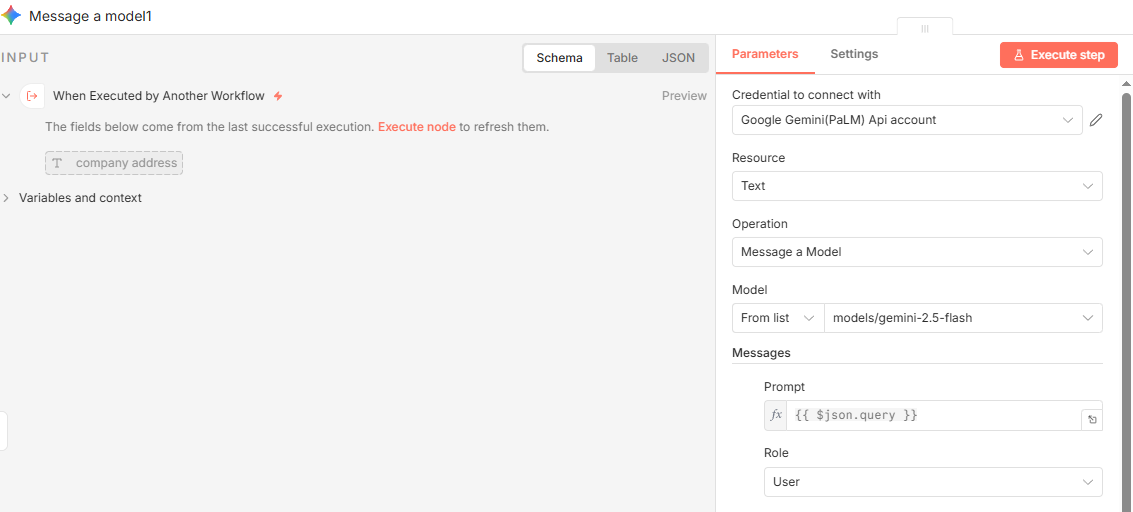Click the lightning bolt trigger icon

278,96
